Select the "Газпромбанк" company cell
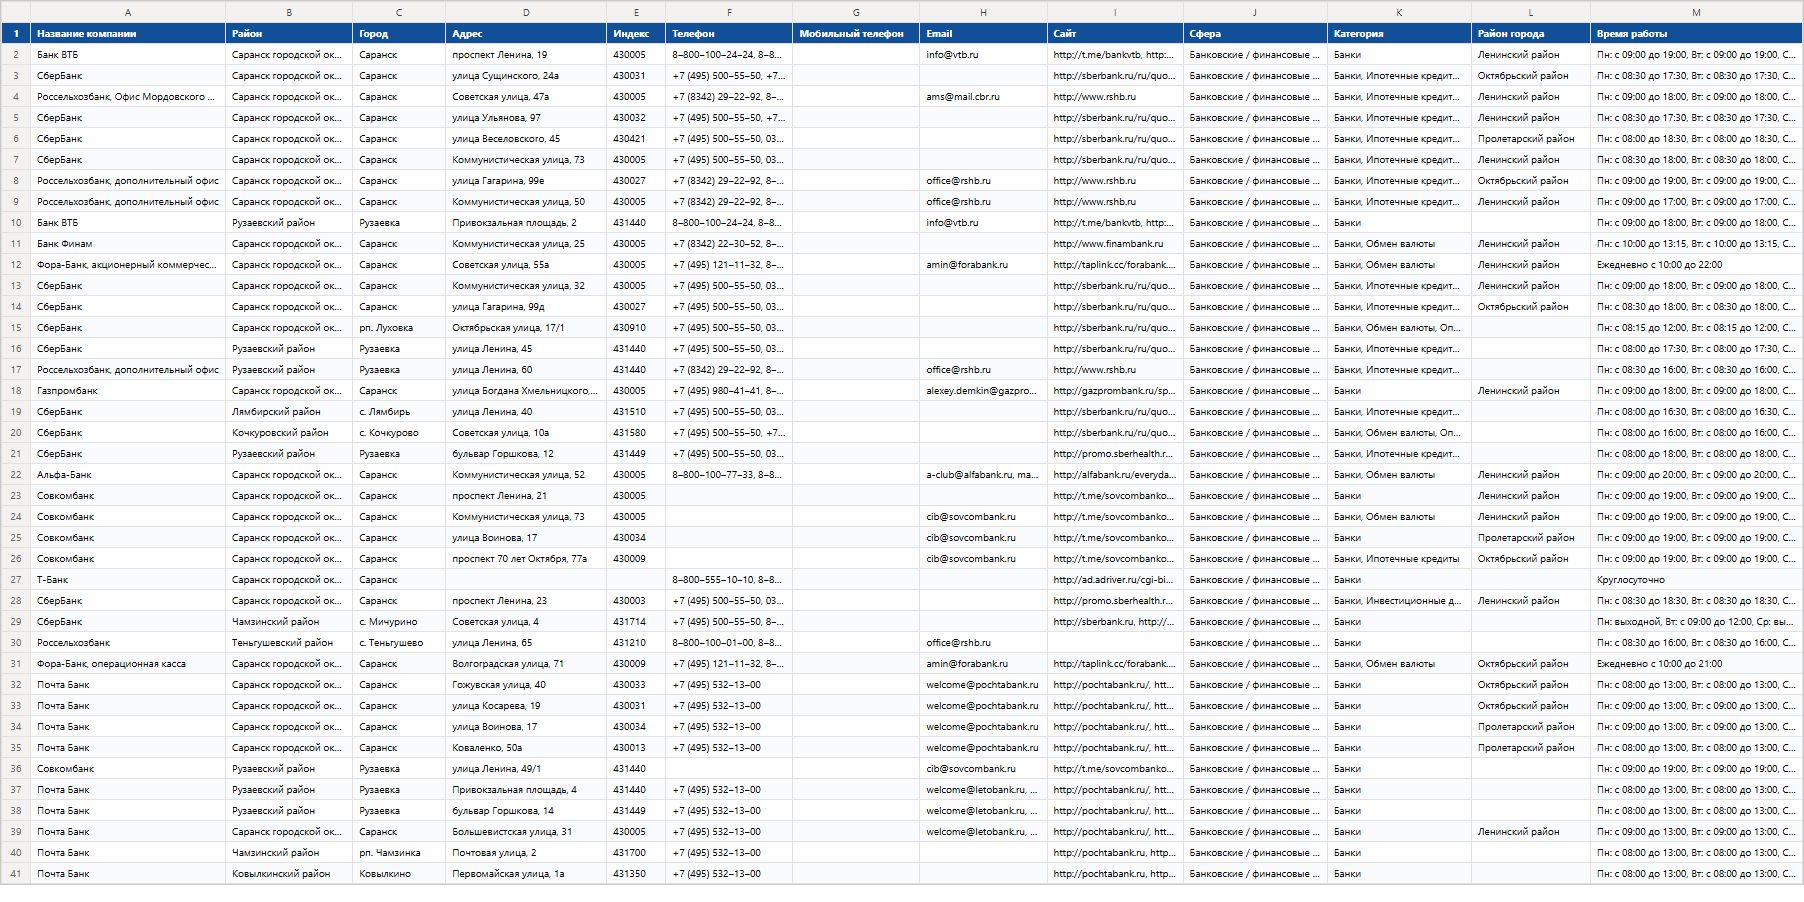The image size is (1804, 902). tap(128, 391)
